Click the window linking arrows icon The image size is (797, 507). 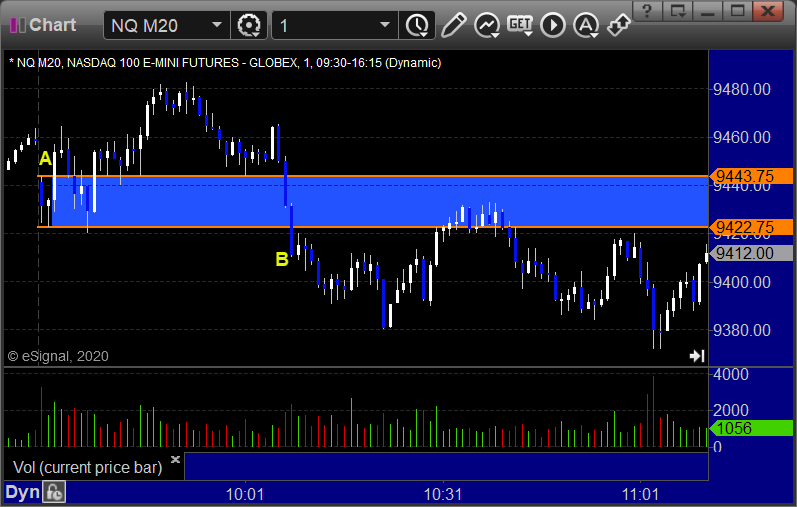pyautogui.click(x=619, y=25)
